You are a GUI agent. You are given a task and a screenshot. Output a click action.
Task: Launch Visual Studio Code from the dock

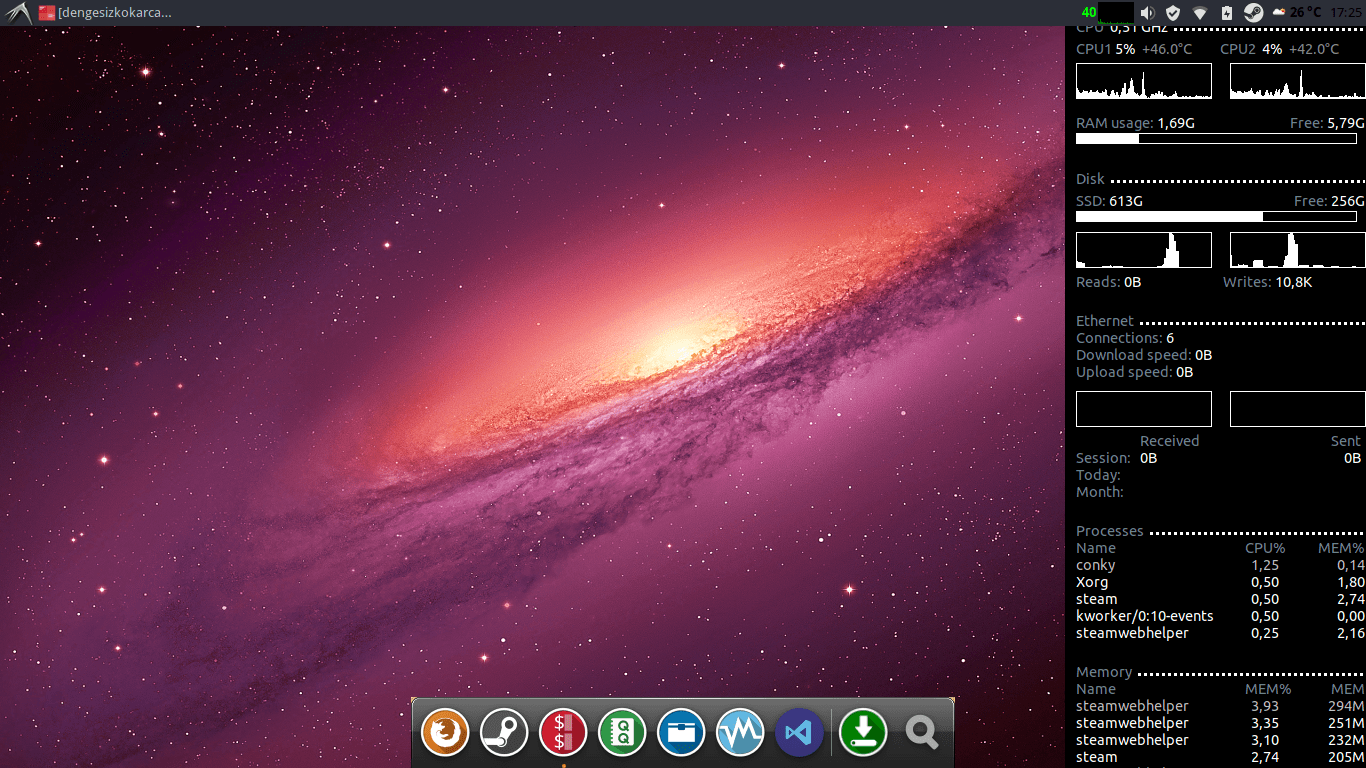pos(798,732)
